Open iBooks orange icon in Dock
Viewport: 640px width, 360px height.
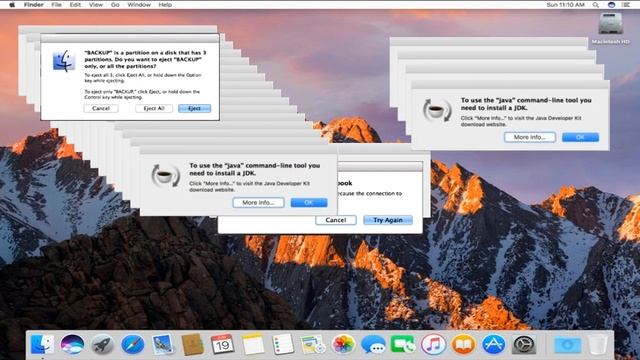(x=463, y=344)
